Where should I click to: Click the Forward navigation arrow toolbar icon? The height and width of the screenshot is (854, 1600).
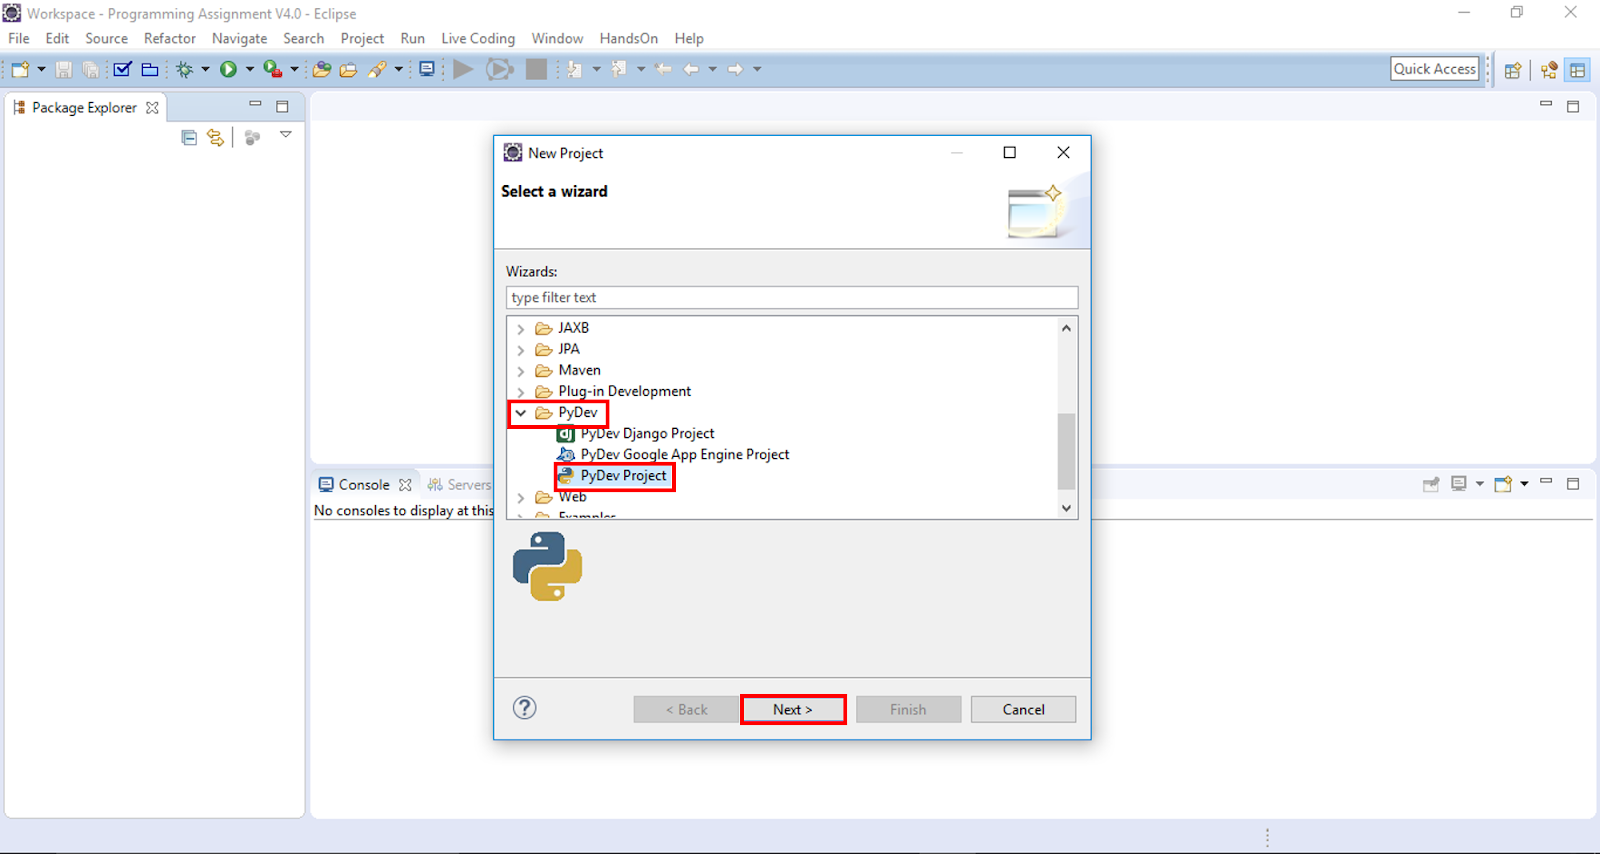tap(735, 69)
